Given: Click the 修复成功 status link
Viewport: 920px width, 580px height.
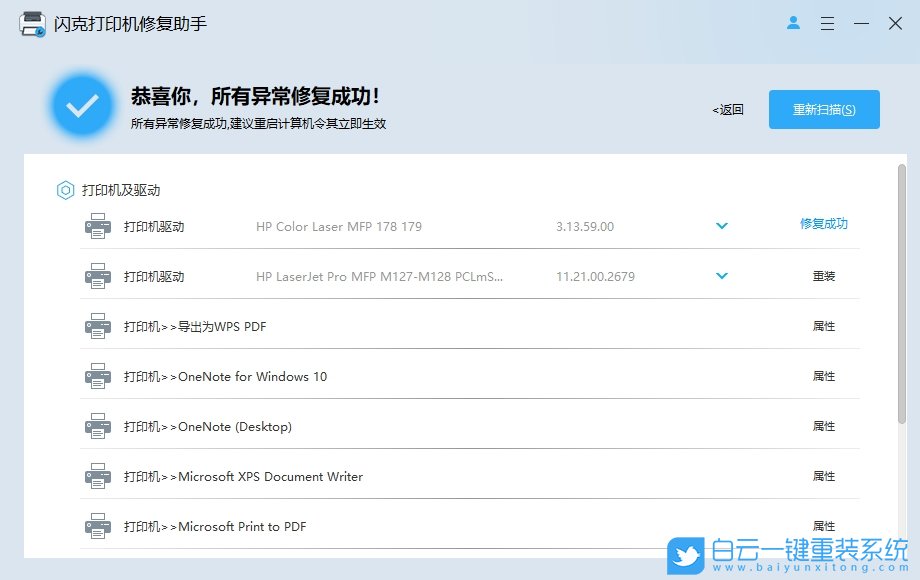Looking at the screenshot, I should coord(824,226).
